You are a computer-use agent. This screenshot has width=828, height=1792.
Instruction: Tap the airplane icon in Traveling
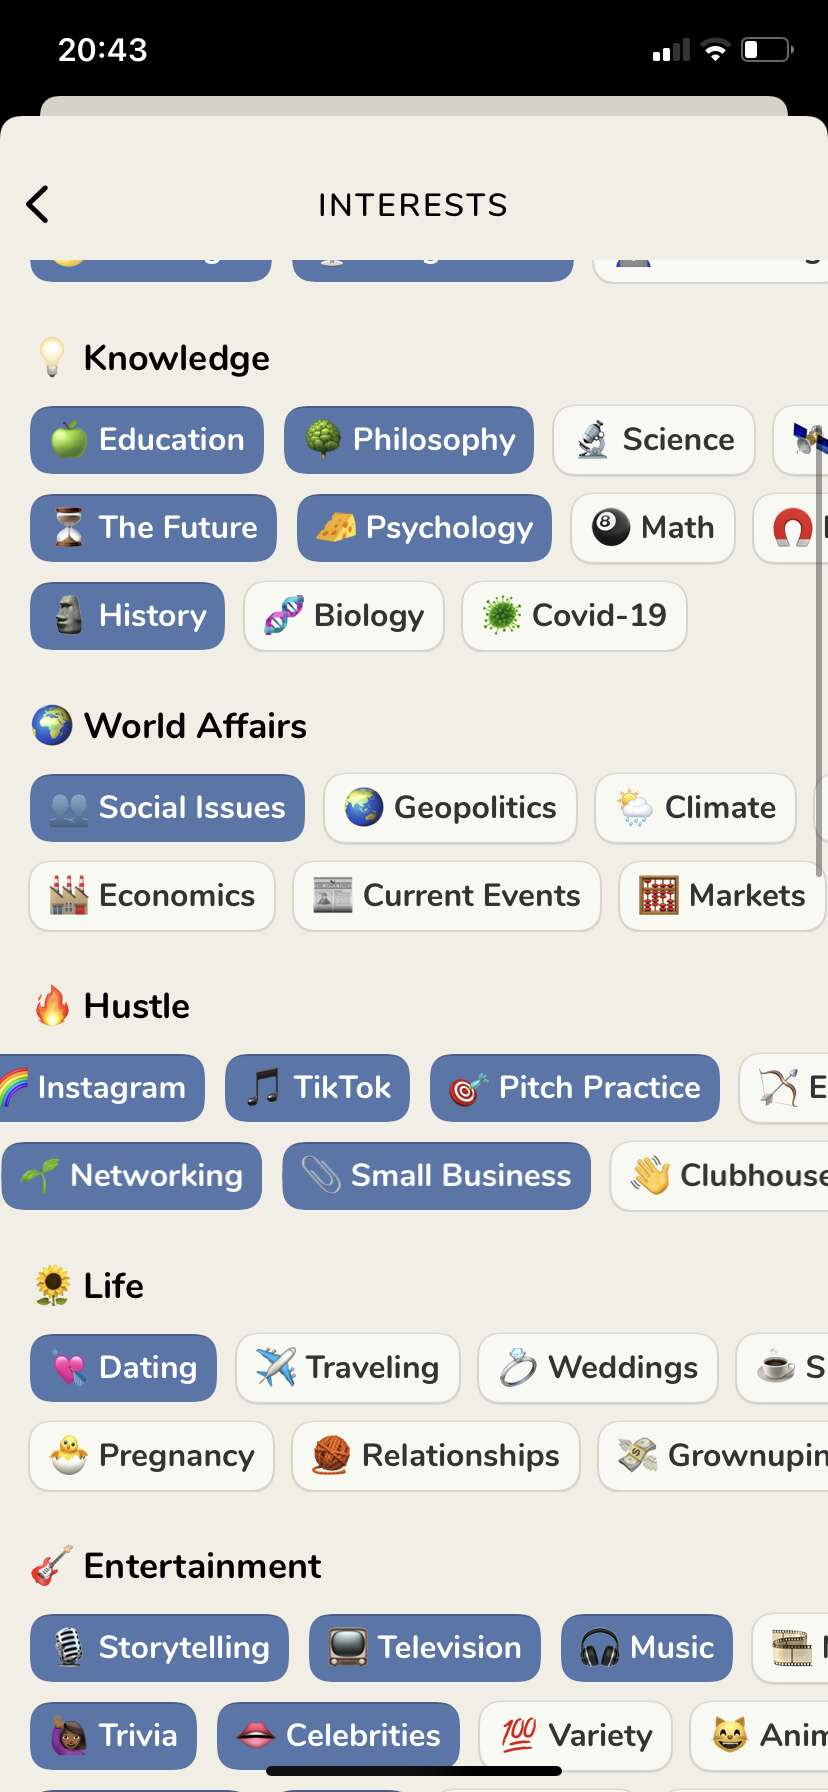click(x=276, y=1367)
